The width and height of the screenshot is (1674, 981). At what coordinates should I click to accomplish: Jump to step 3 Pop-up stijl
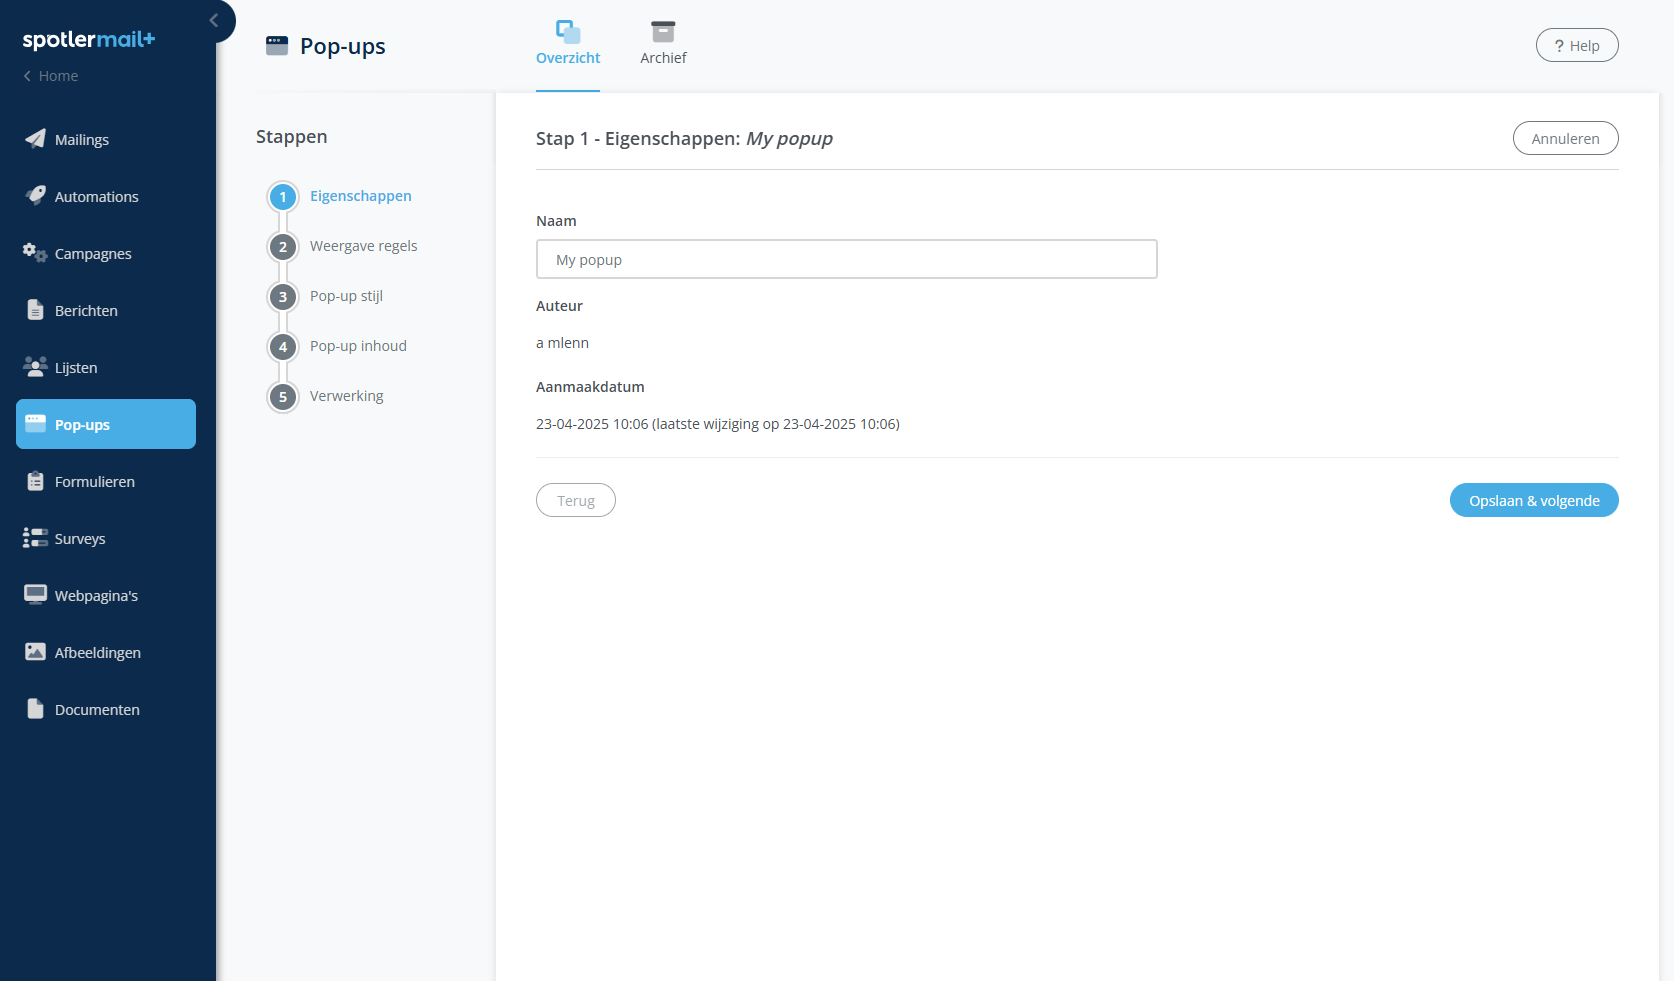coord(346,296)
